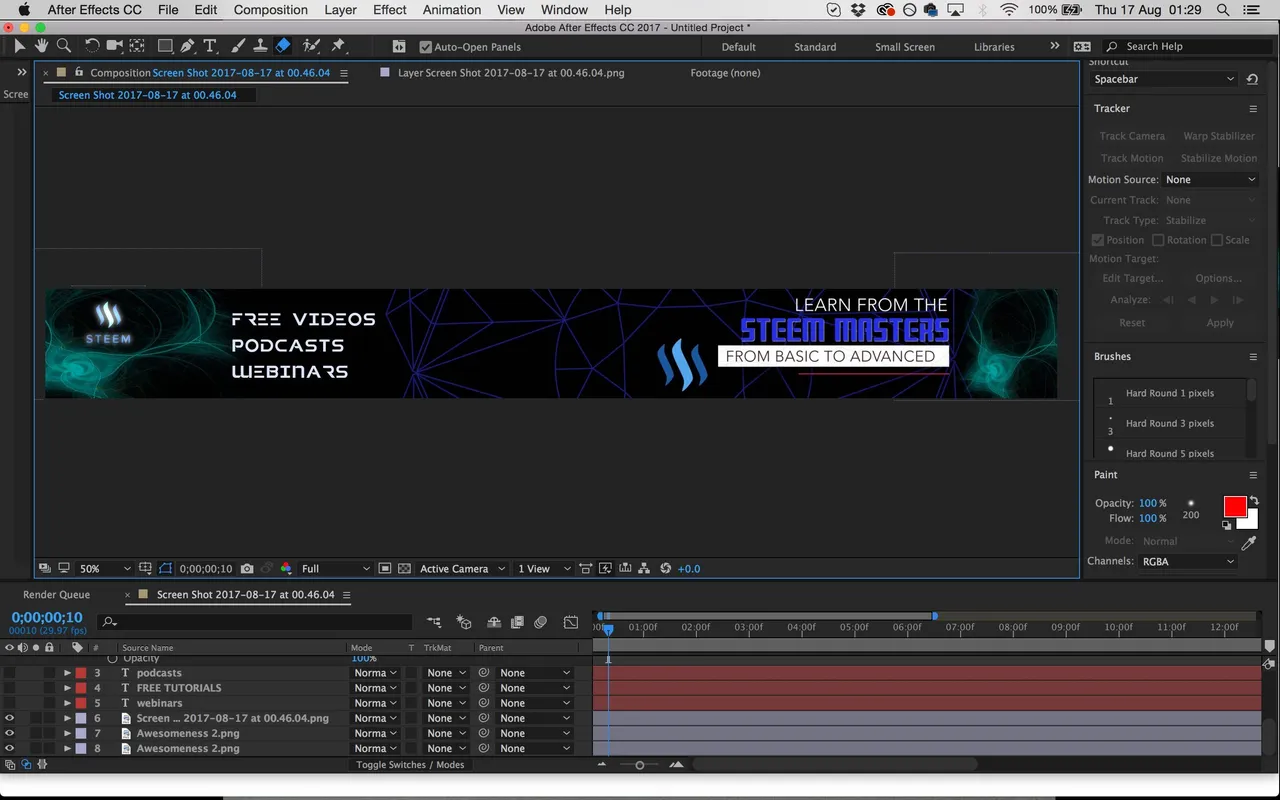Image resolution: width=1280 pixels, height=800 pixels.
Task: Click the paint eyedropper icon
Action: point(1248,543)
